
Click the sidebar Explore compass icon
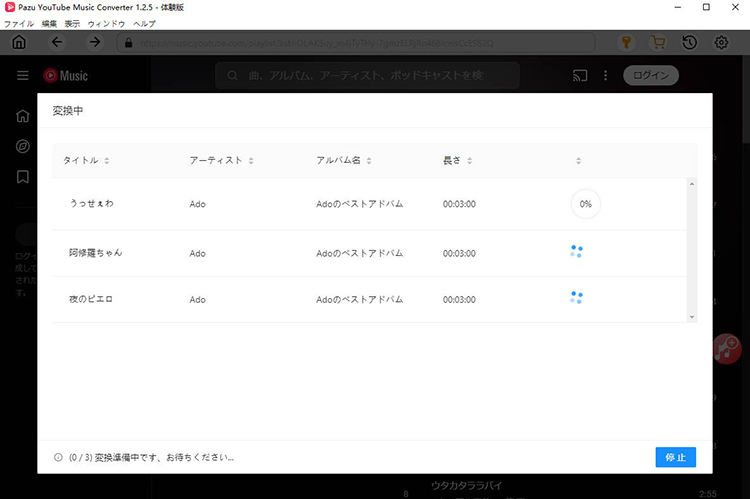tap(22, 146)
